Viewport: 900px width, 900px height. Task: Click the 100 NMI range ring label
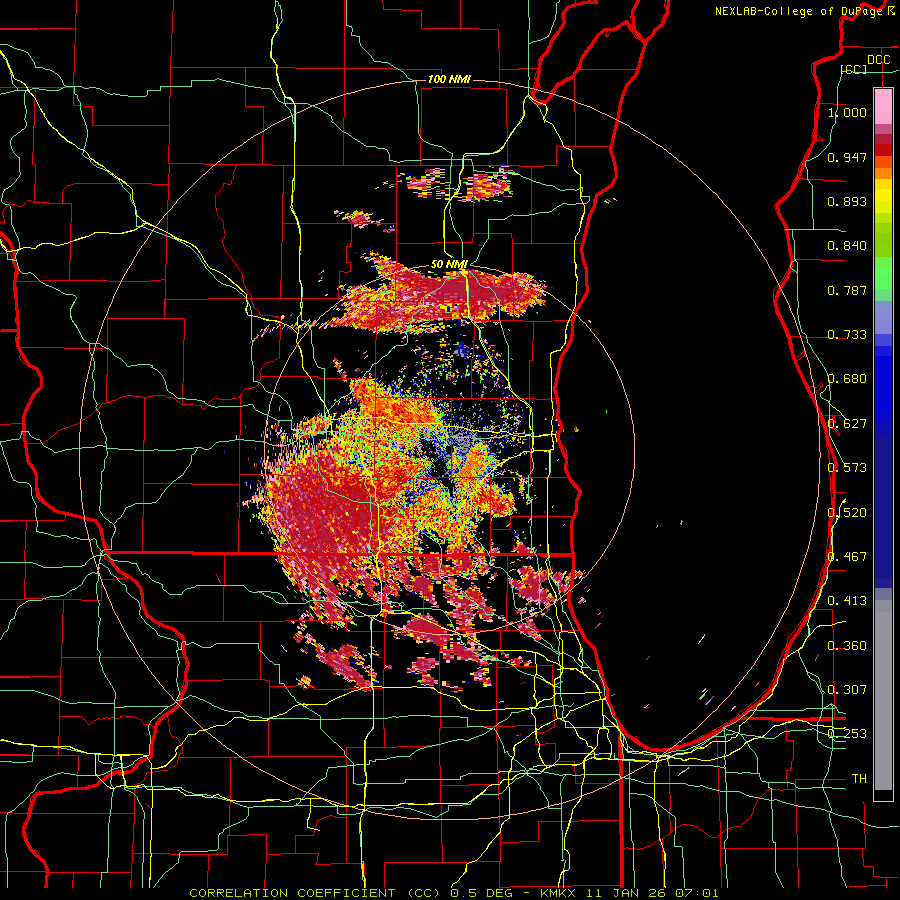coord(449,79)
